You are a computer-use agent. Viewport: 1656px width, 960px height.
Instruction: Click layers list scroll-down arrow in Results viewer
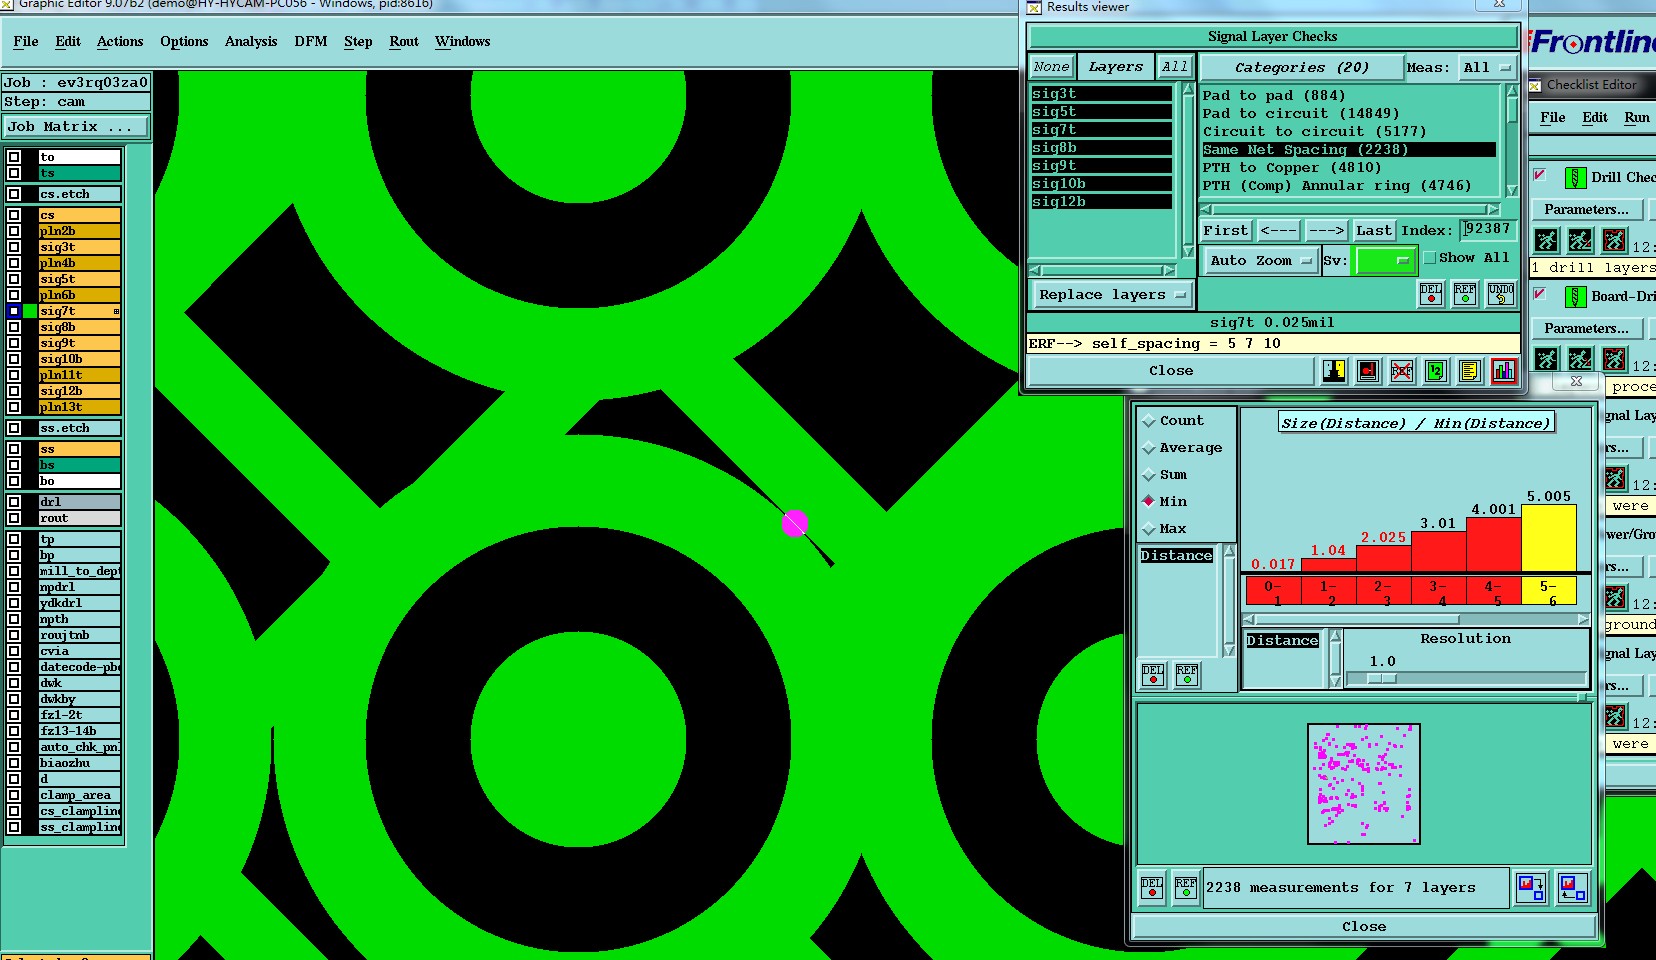pos(1187,253)
